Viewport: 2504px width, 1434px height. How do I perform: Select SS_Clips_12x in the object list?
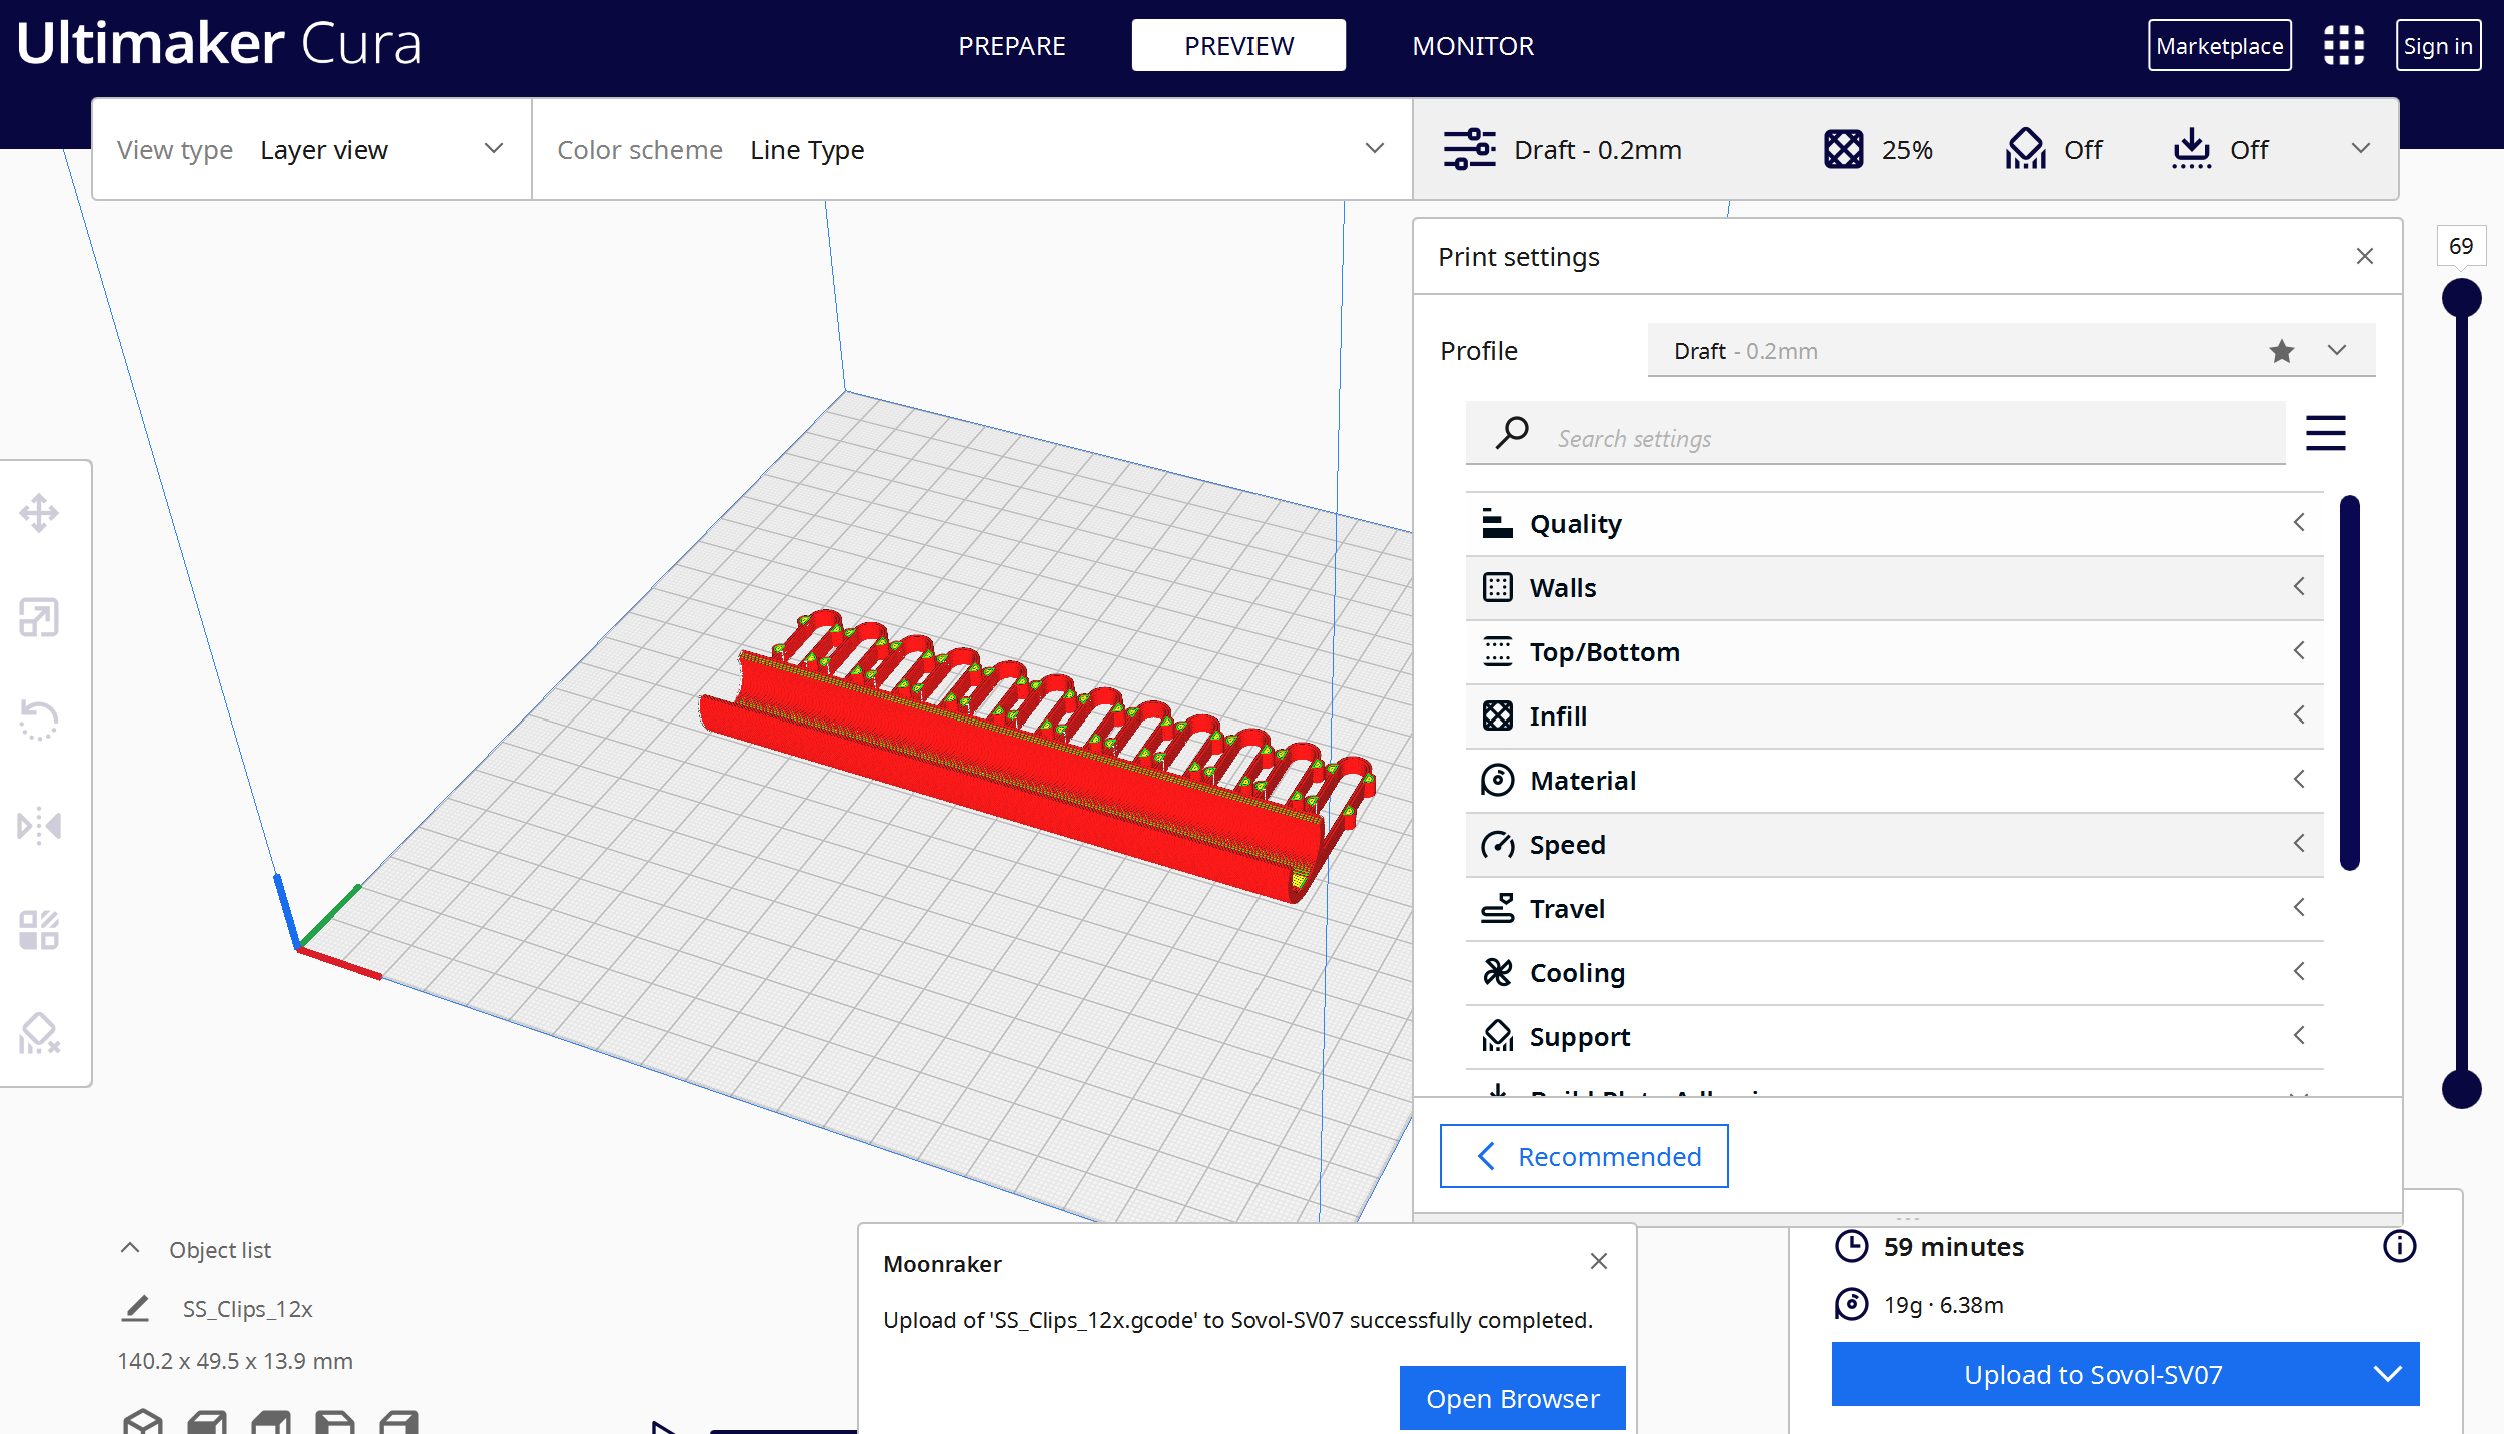click(x=247, y=1309)
